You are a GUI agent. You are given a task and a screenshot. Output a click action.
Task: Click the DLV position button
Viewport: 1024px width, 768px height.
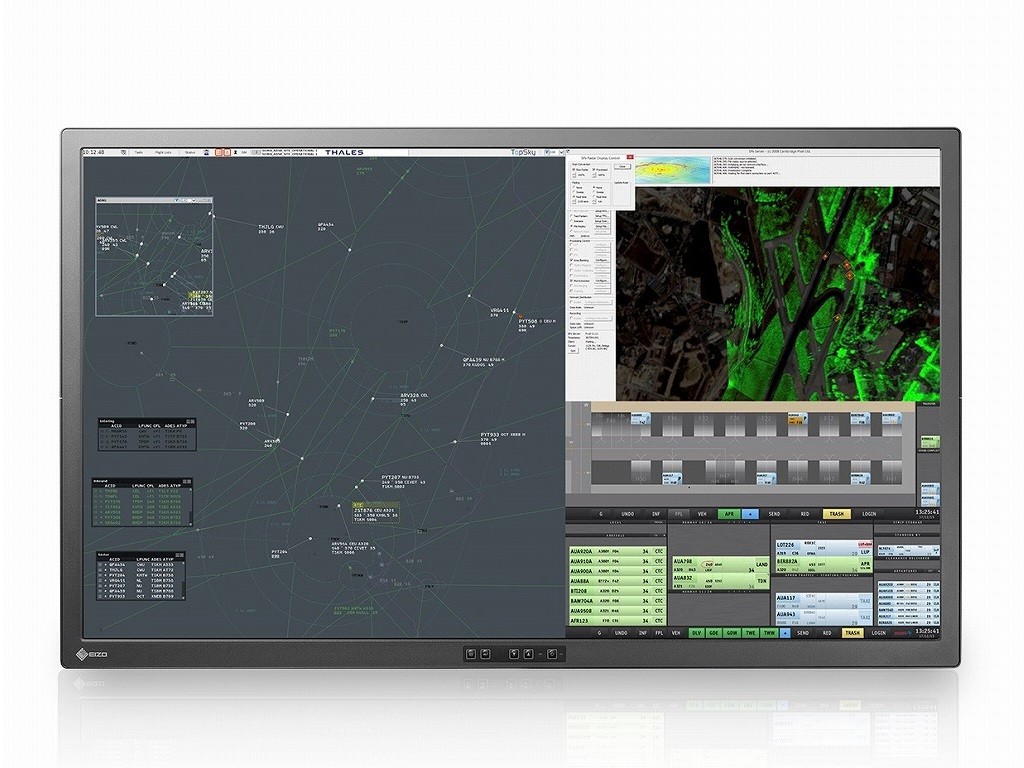(x=697, y=633)
